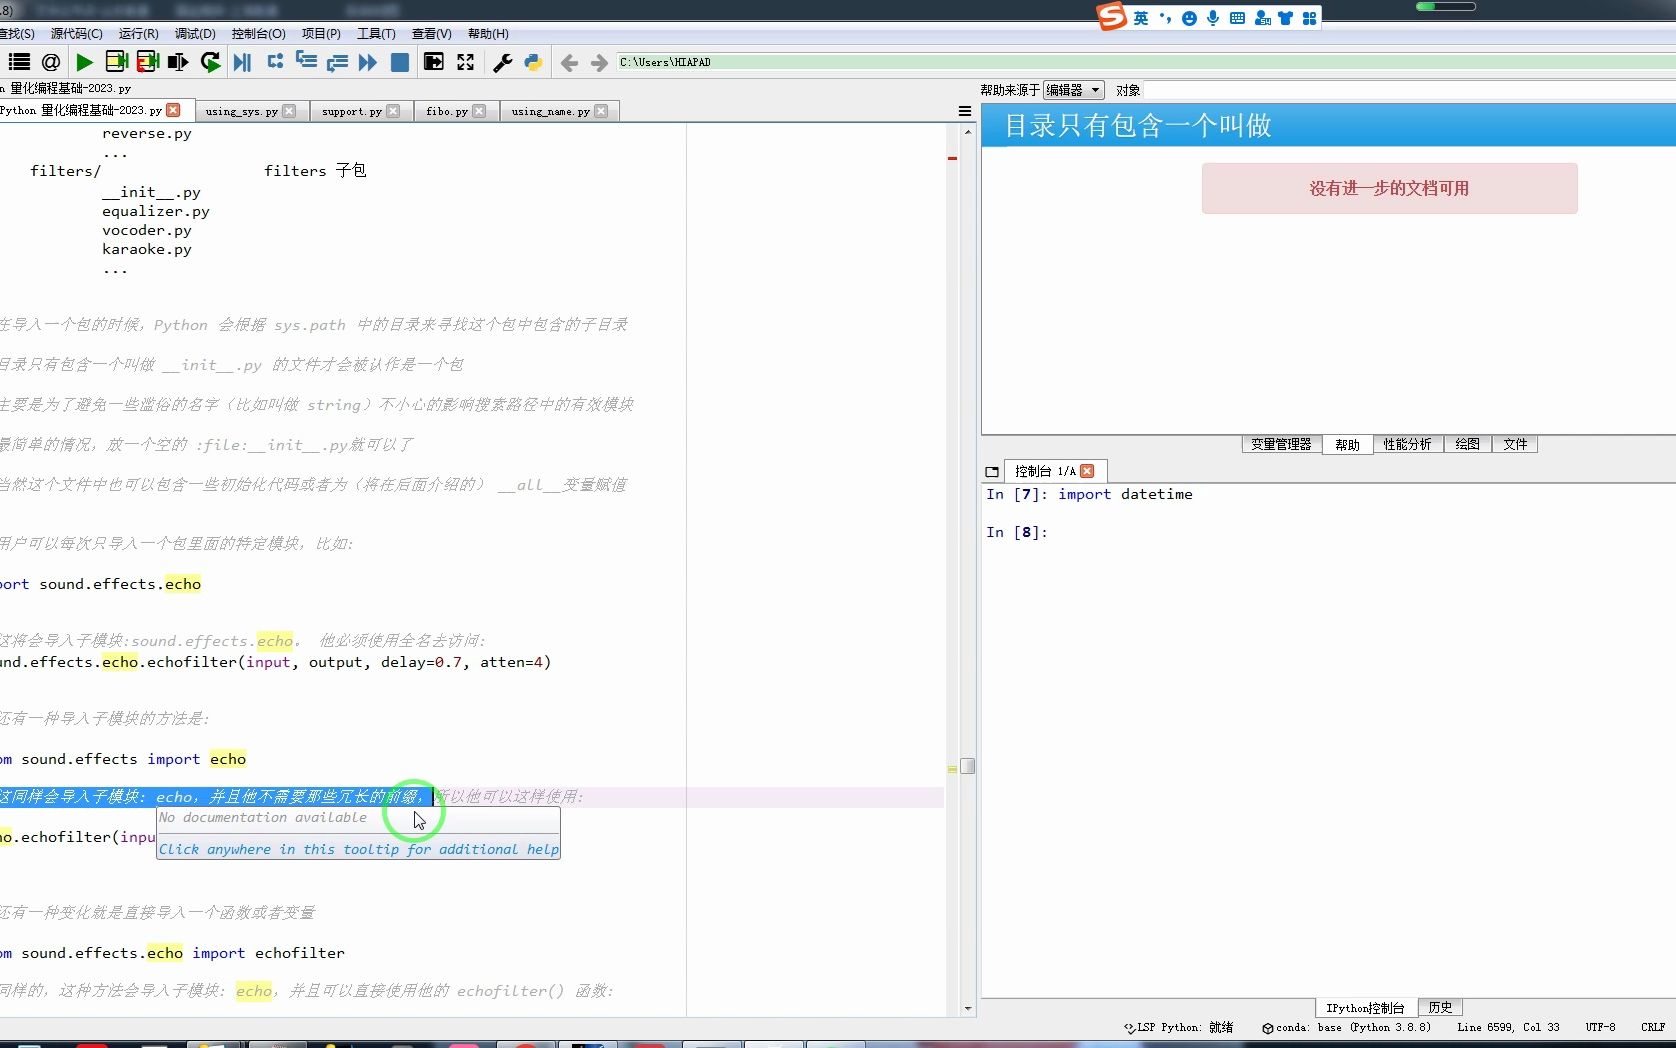Open Sogou soft keyboard icon
1676x1048 pixels.
point(1237,18)
